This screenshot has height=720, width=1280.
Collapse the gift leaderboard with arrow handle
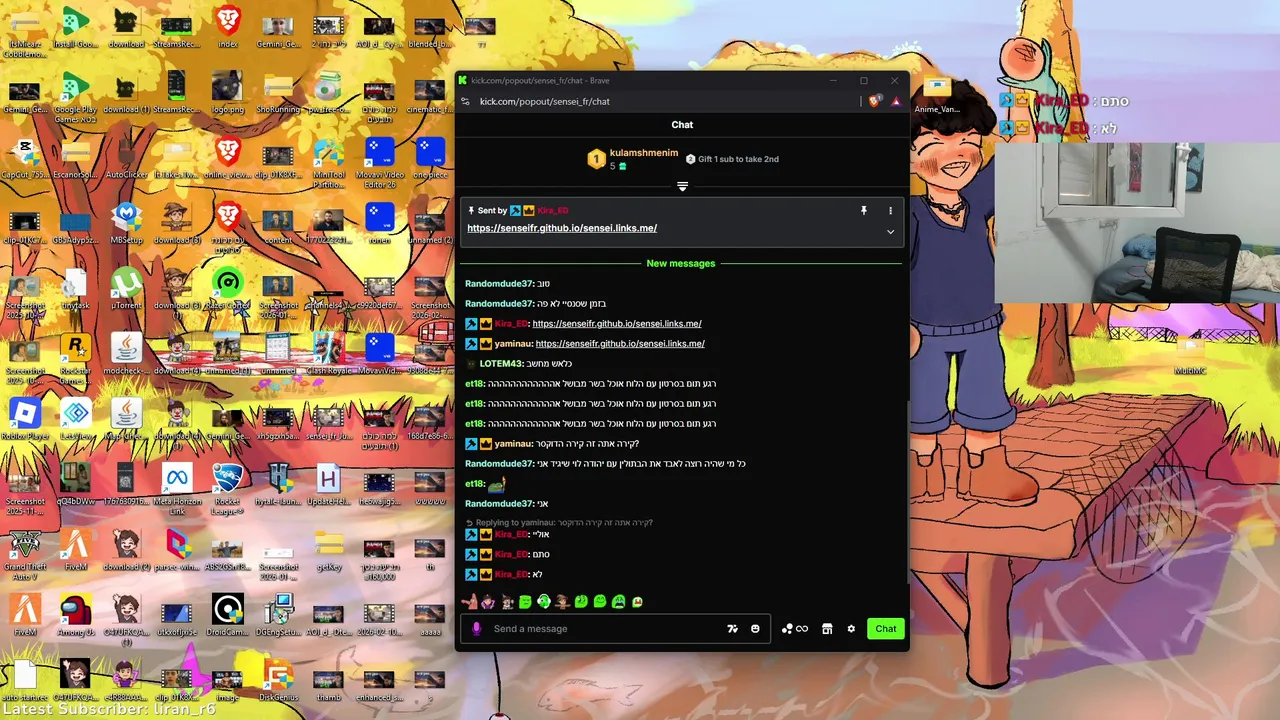pyautogui.click(x=682, y=187)
